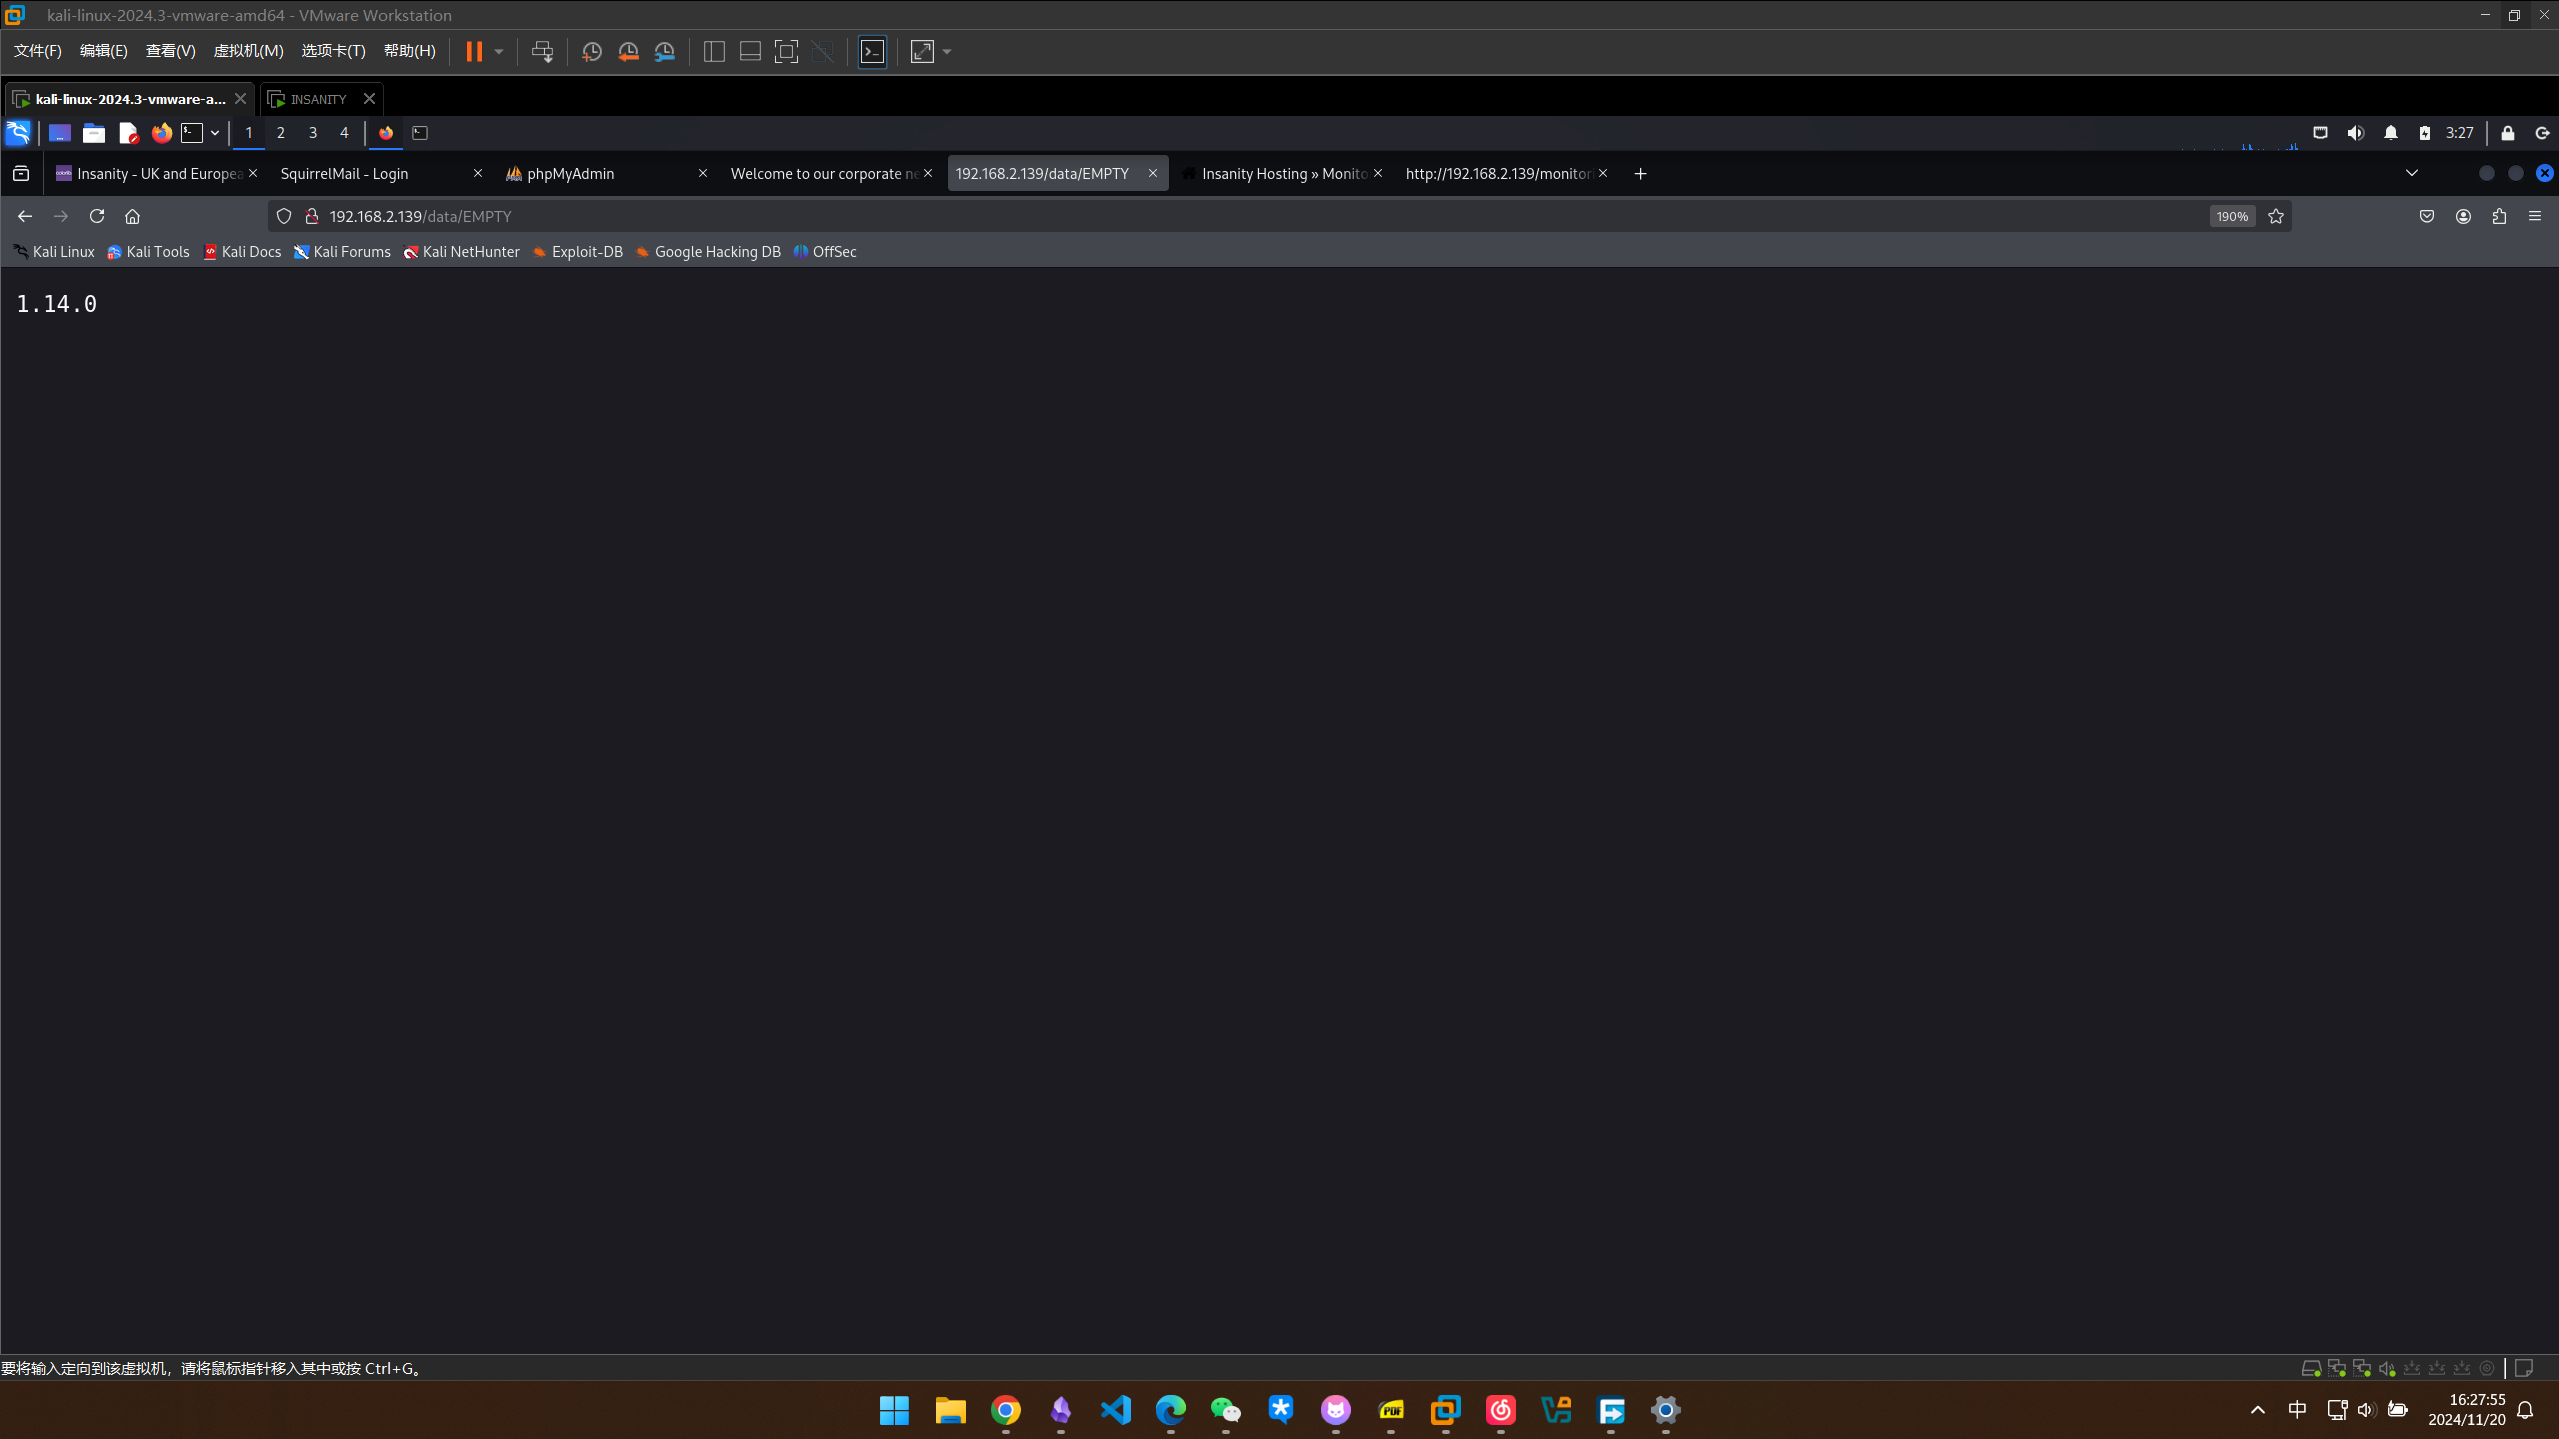2559x1439 pixels.
Task: Click the Kali Tools bookmark
Action: [148, 252]
